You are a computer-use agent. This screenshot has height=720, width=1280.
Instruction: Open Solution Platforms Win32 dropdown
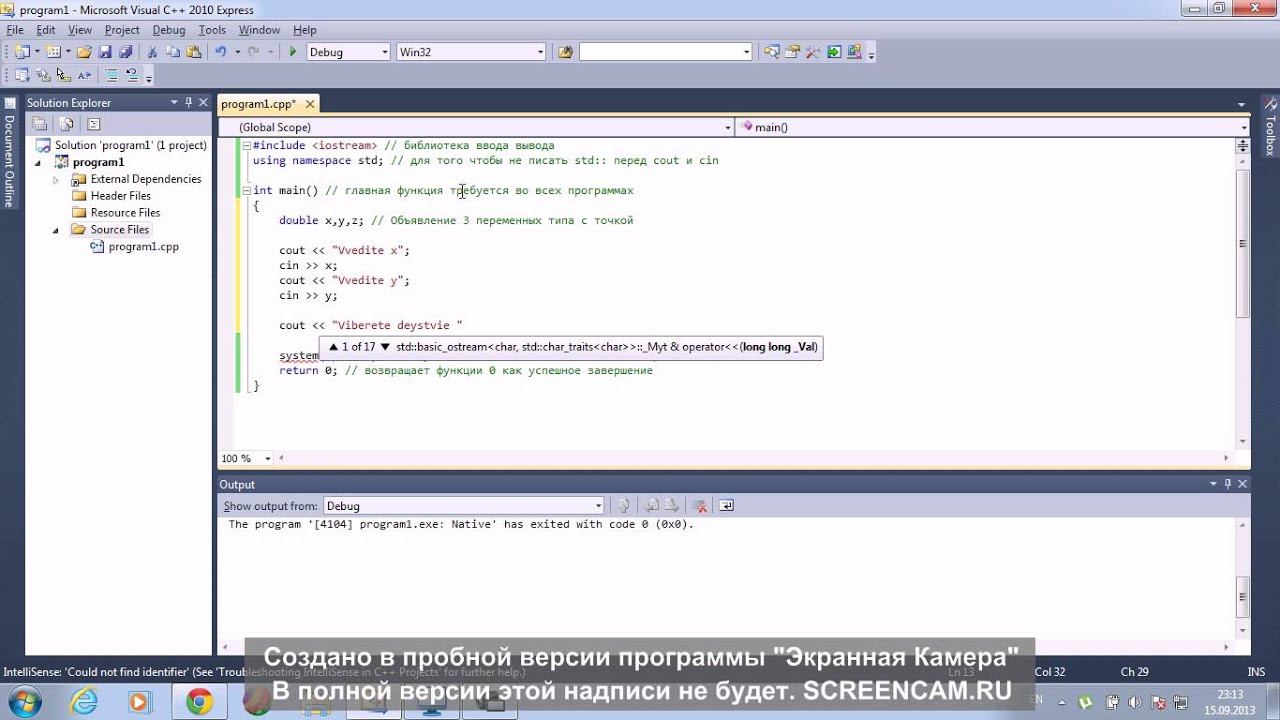pyautogui.click(x=540, y=52)
